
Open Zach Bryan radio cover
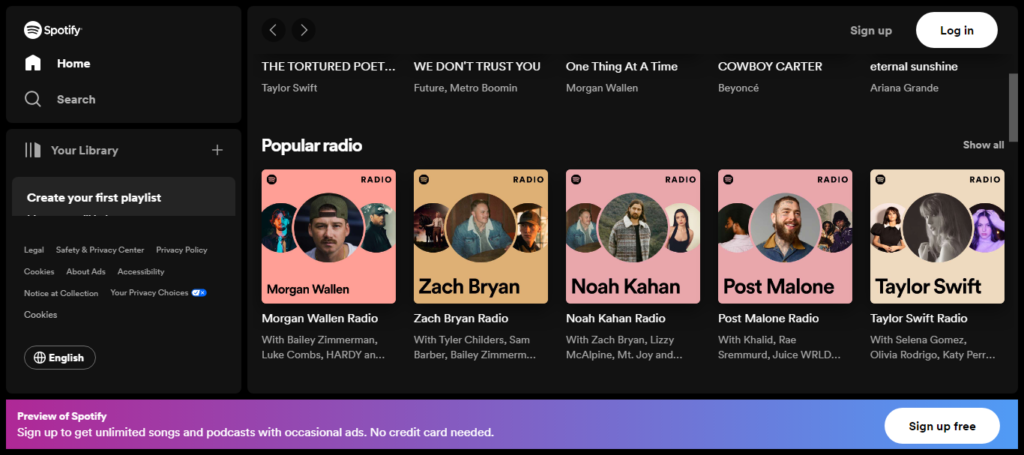[481, 236]
